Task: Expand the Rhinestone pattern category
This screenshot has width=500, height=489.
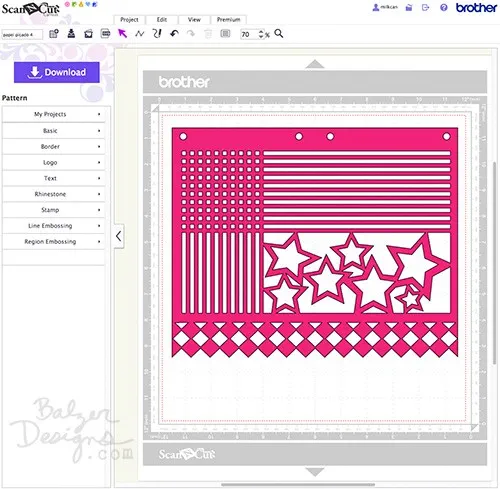Action: (53, 194)
